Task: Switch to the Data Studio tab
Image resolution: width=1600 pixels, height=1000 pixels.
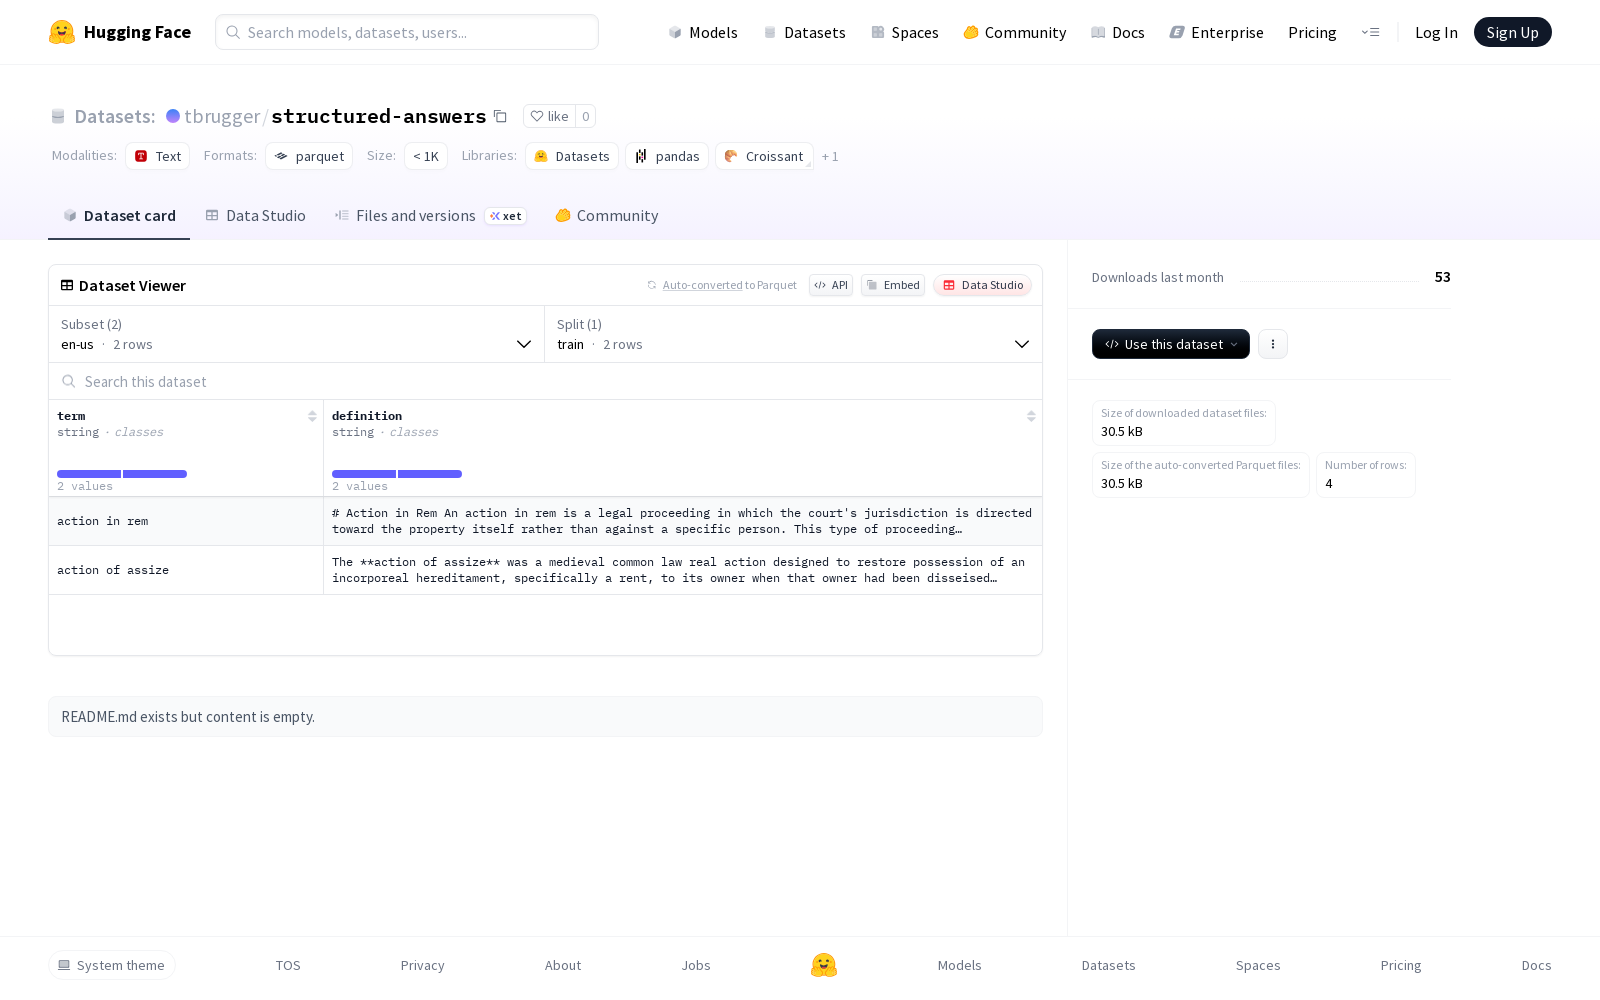Action: pyautogui.click(x=256, y=216)
